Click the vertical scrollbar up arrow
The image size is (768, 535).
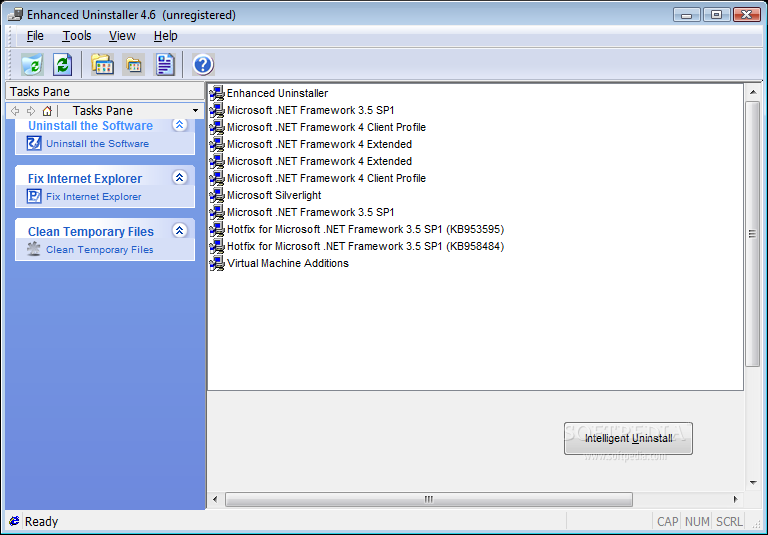pyautogui.click(x=753, y=93)
